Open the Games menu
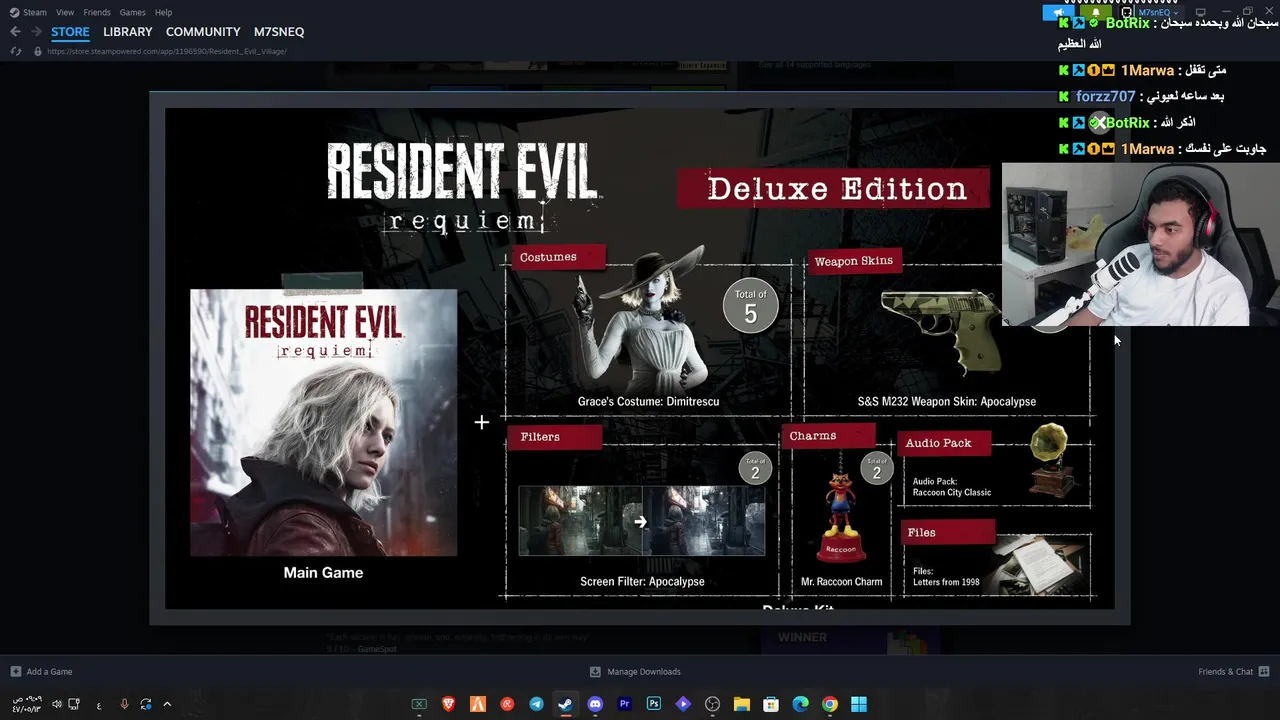 pos(132,12)
